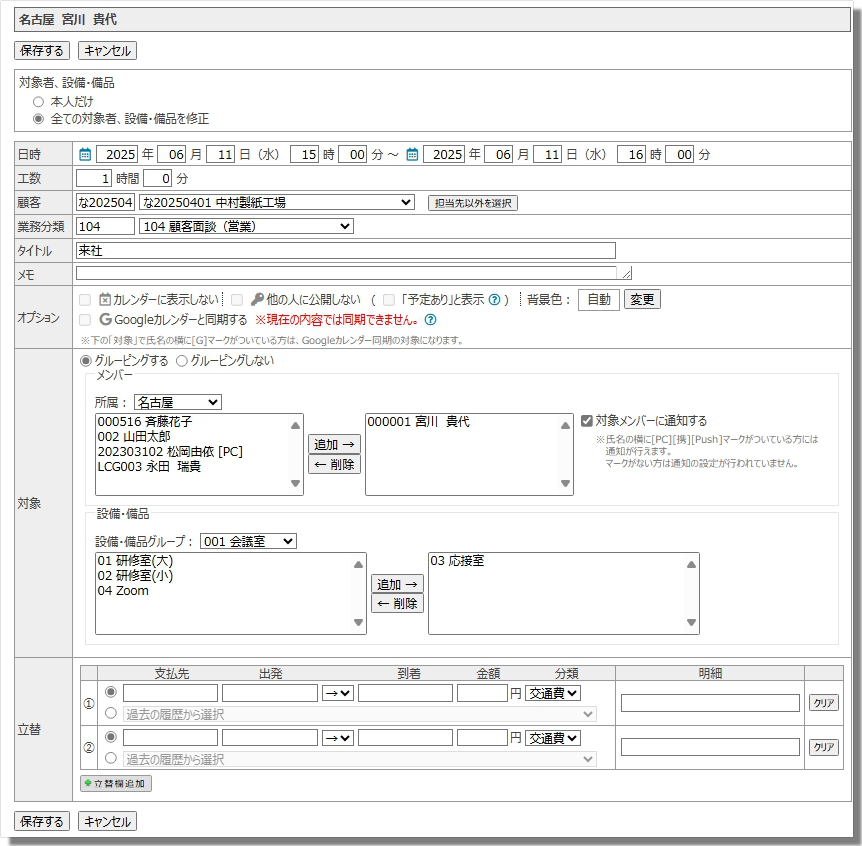This screenshot has width=862, height=846.
Task: Select row ① history radio button
Action: (x=111, y=712)
